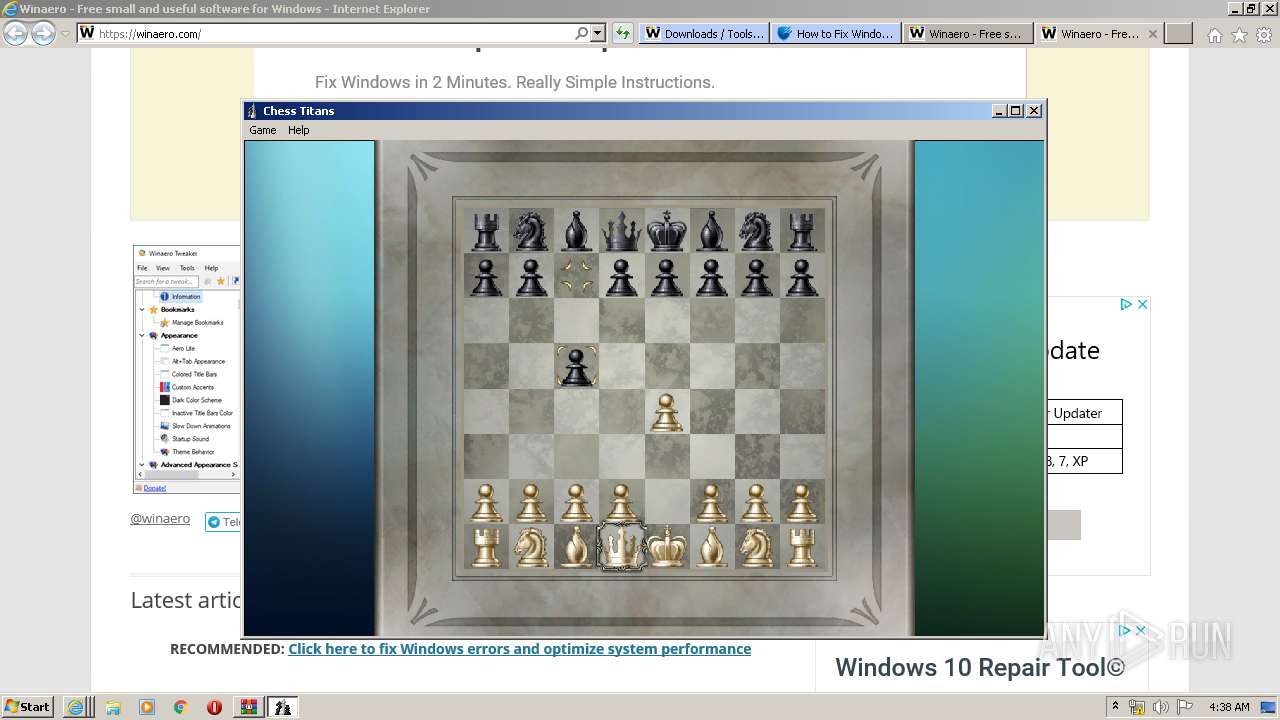Select black bishop beside the black king

(x=712, y=231)
